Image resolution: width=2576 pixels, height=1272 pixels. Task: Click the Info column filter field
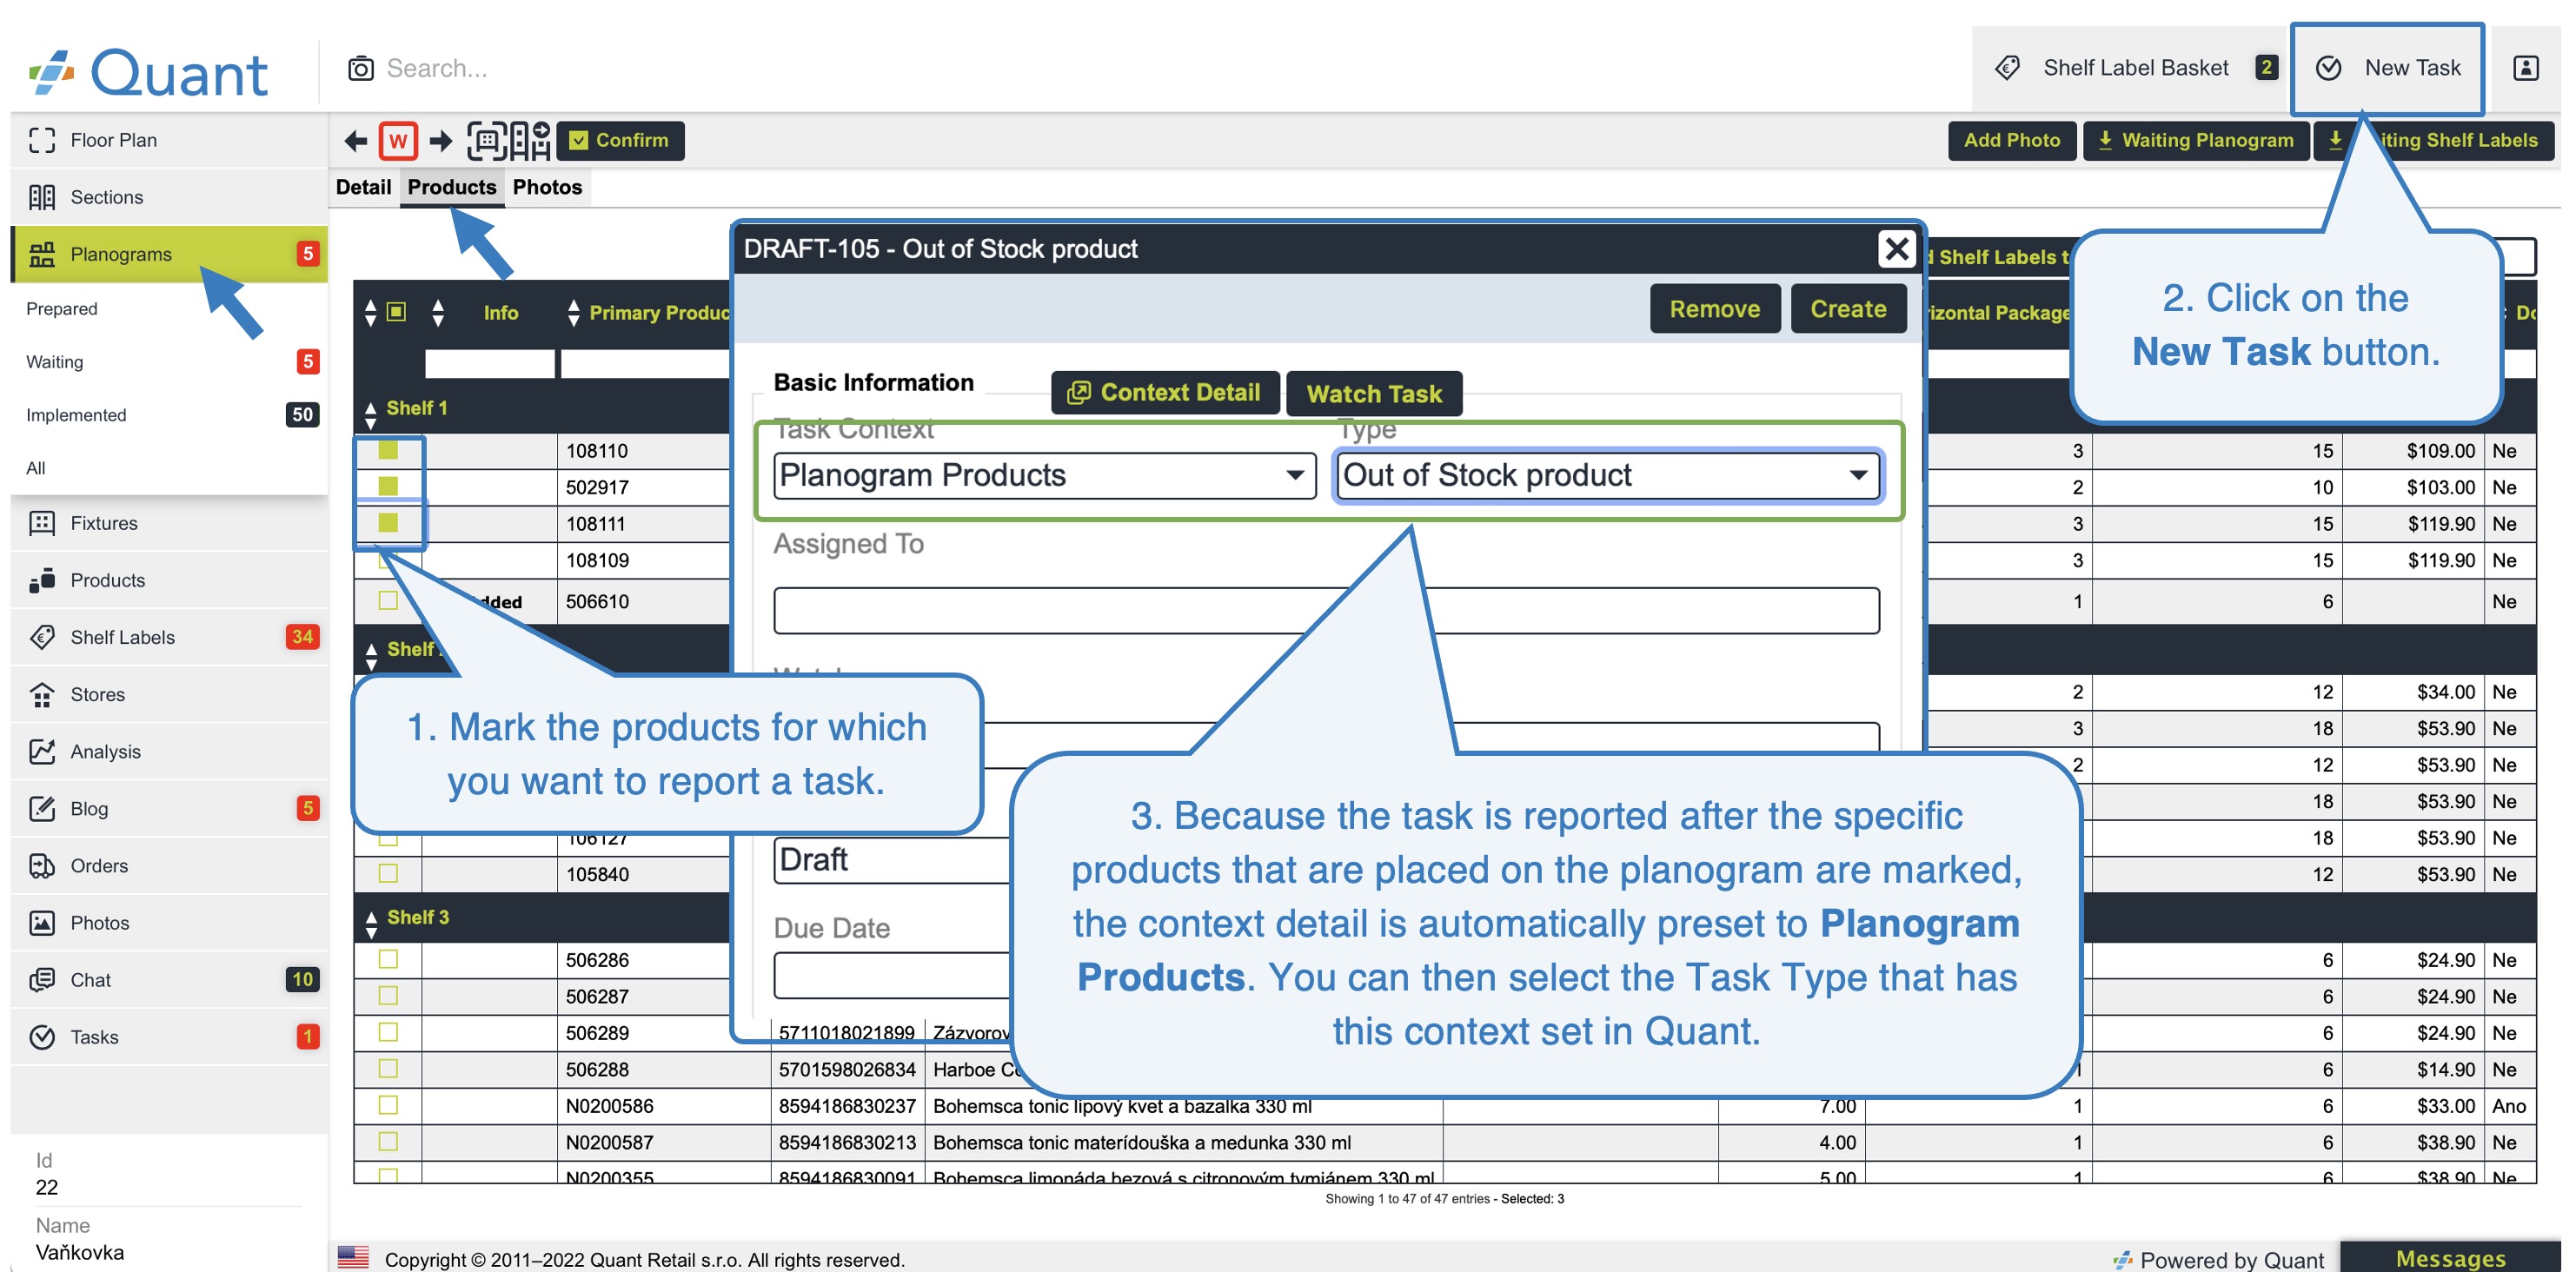coord(489,364)
